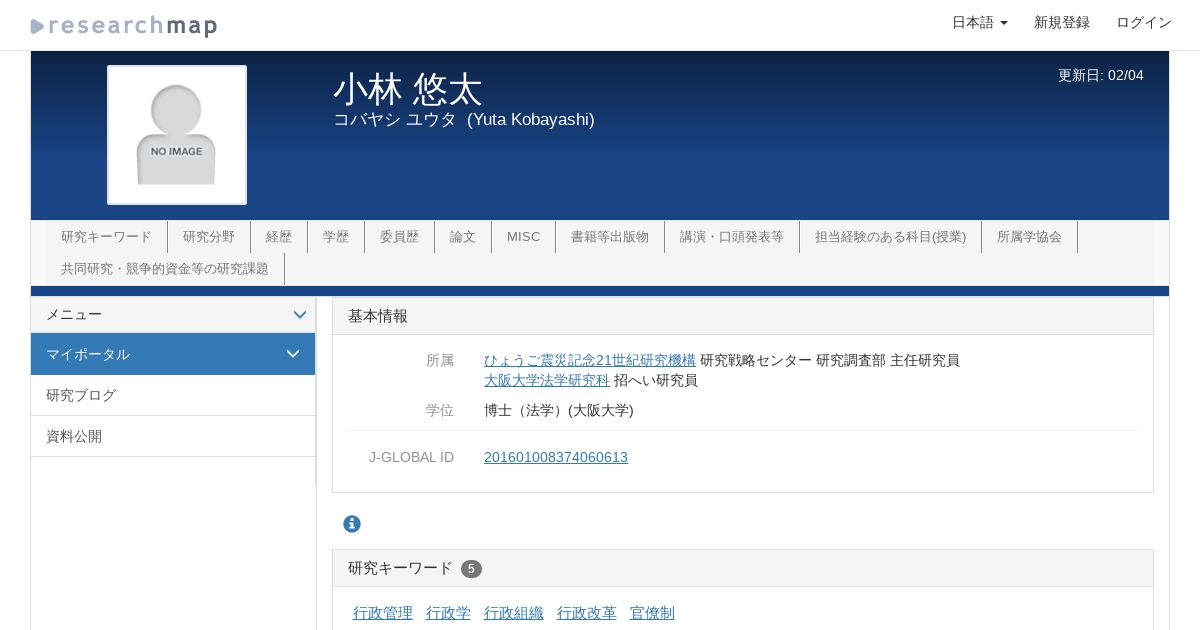Screen dimensions: 1200x630
Task: Collapse the メニュー sidebar chevron
Action: tap(299, 315)
